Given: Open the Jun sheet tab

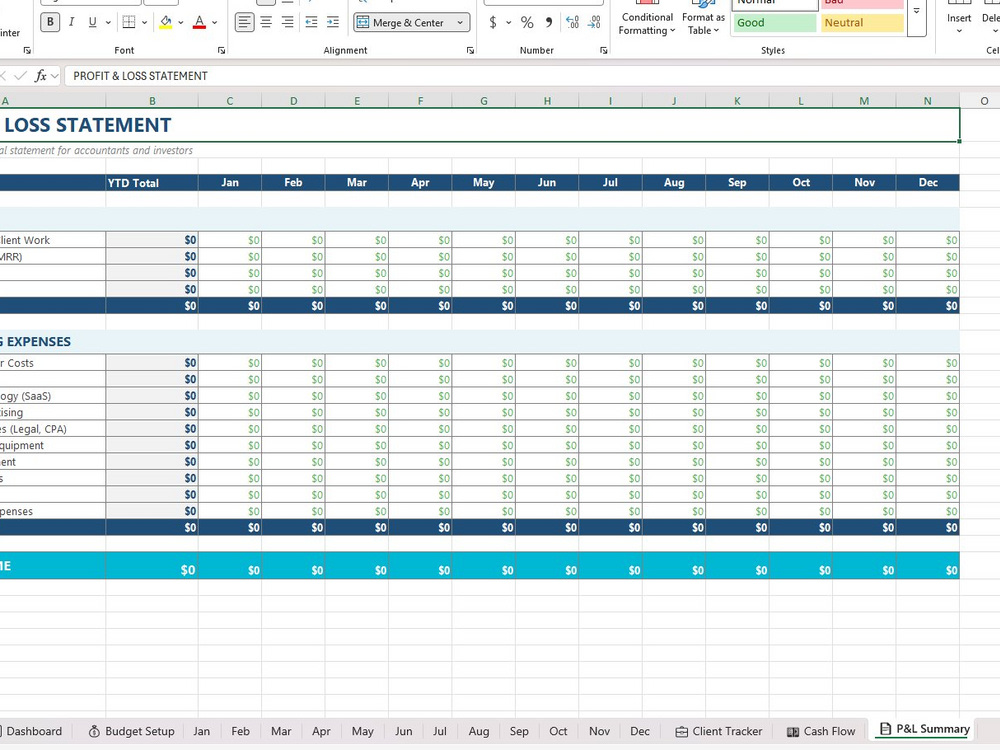Looking at the screenshot, I should (x=404, y=731).
